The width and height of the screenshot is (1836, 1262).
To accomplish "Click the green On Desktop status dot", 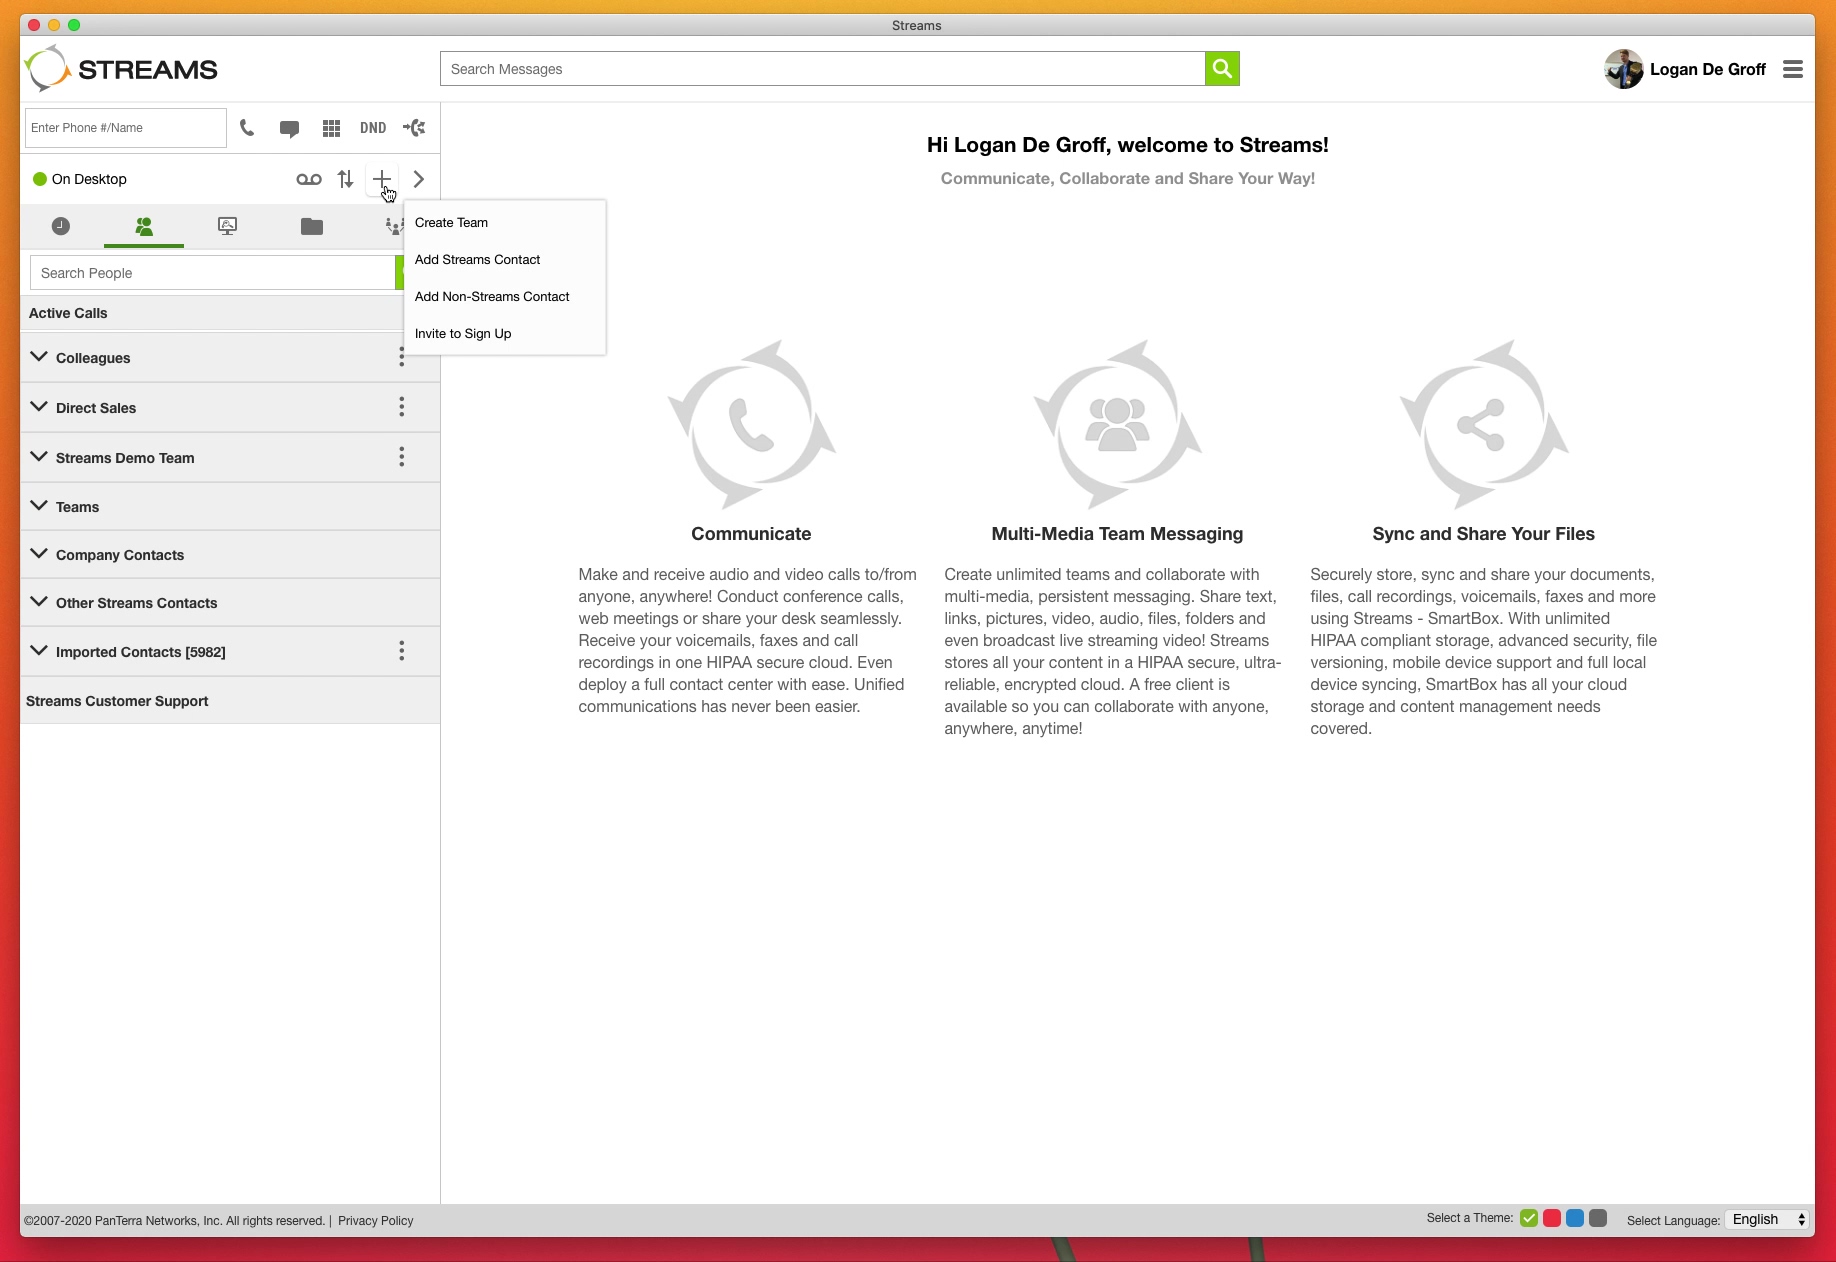I will click(40, 179).
